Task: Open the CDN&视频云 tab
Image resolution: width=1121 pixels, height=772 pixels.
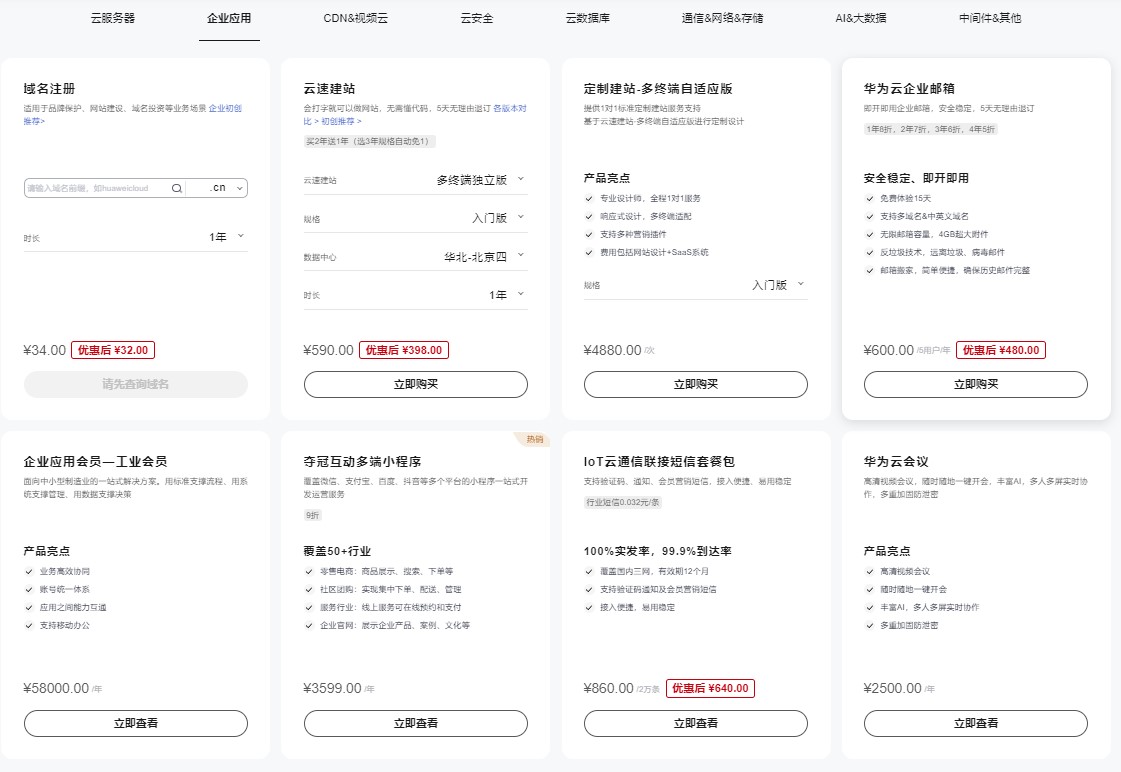Action: click(x=355, y=18)
